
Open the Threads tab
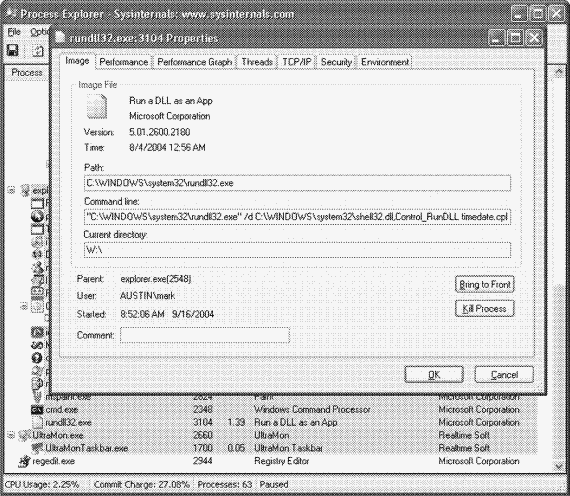pos(257,62)
